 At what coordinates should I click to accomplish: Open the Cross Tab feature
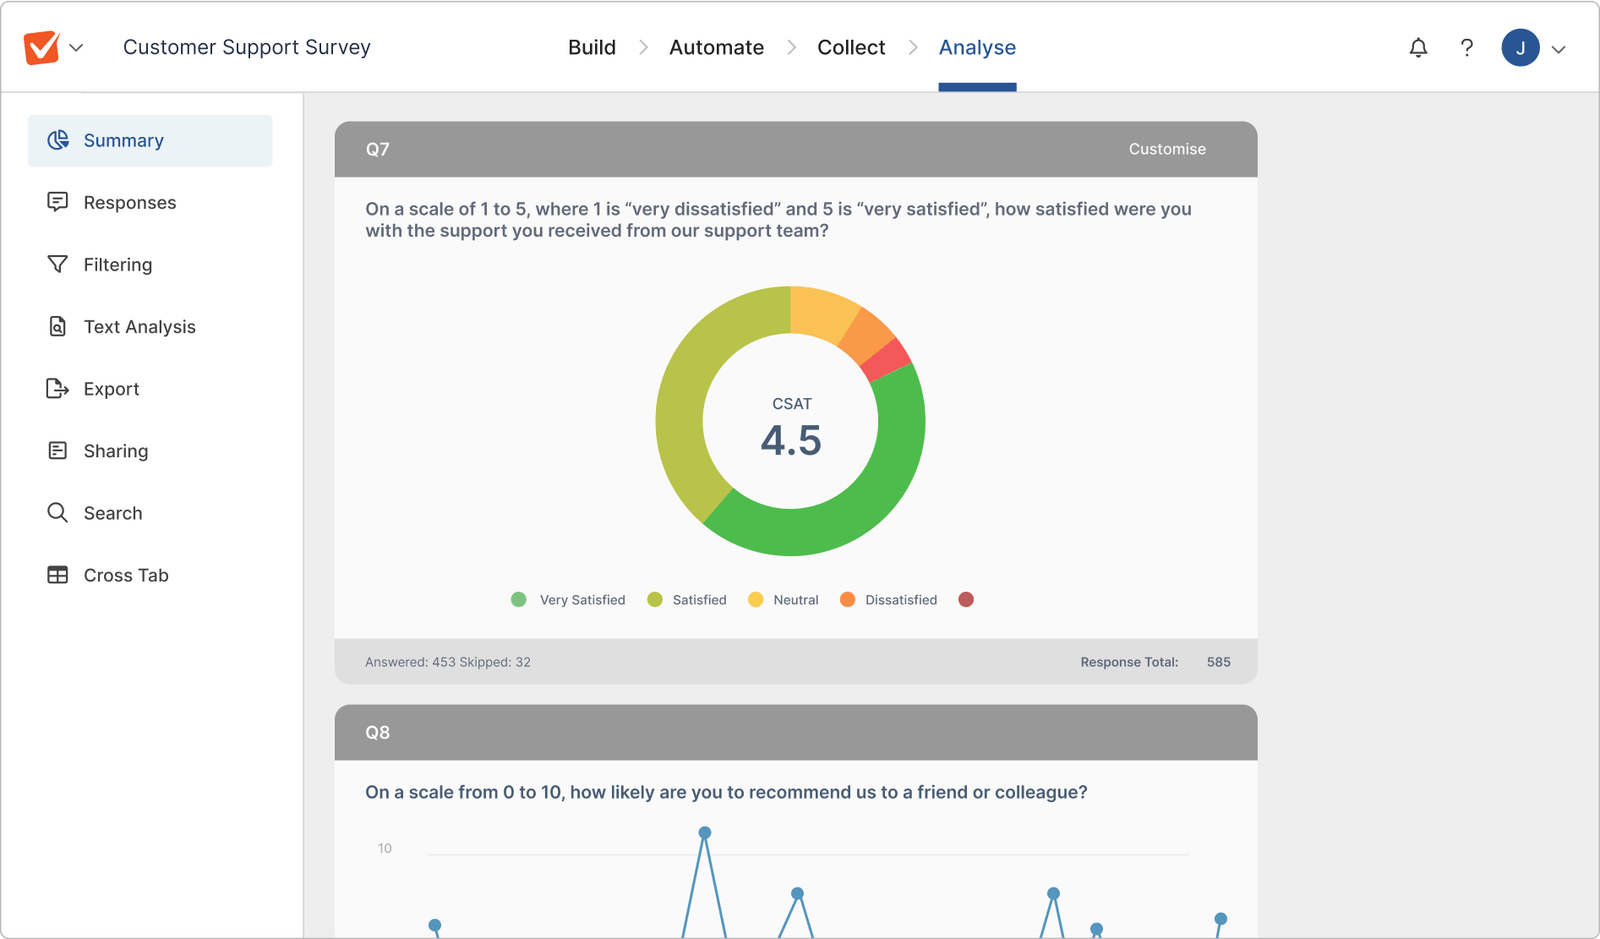[x=58, y=574]
